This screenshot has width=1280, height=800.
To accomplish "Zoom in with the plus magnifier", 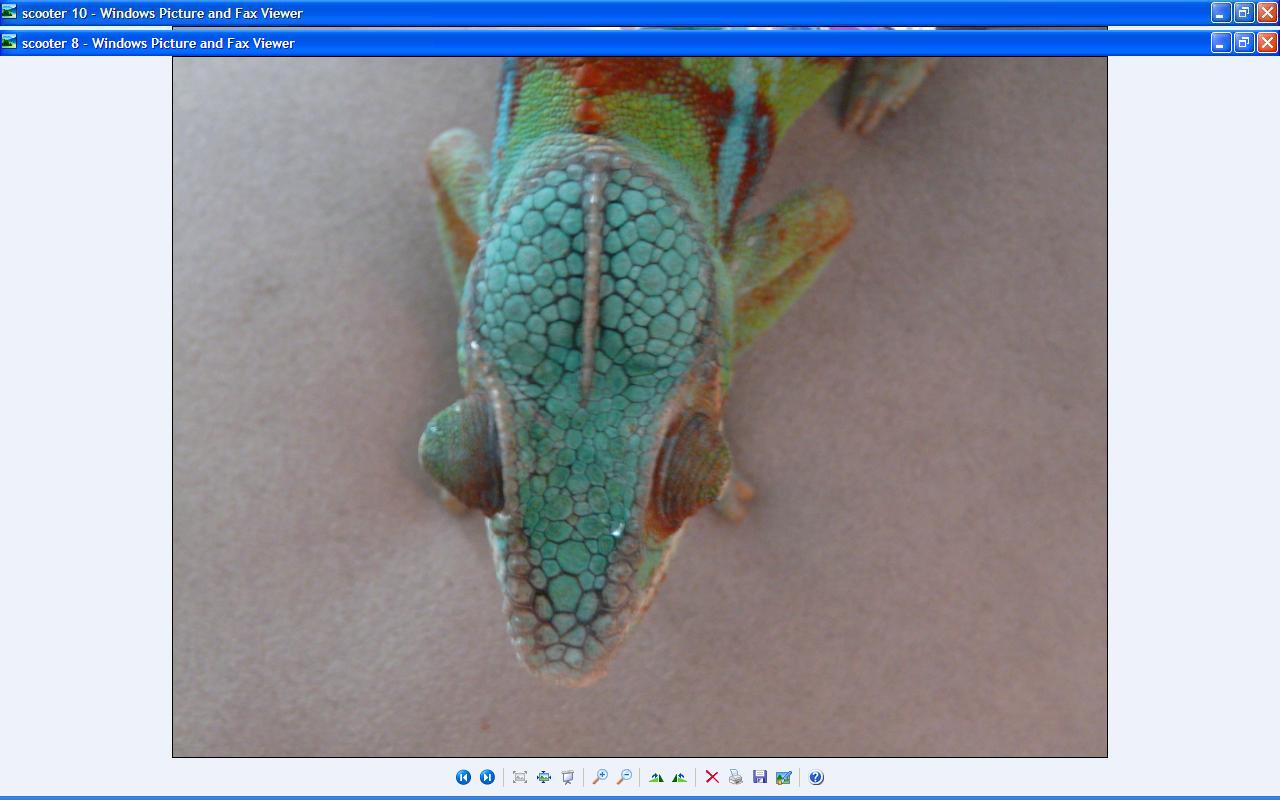I will tap(600, 777).
